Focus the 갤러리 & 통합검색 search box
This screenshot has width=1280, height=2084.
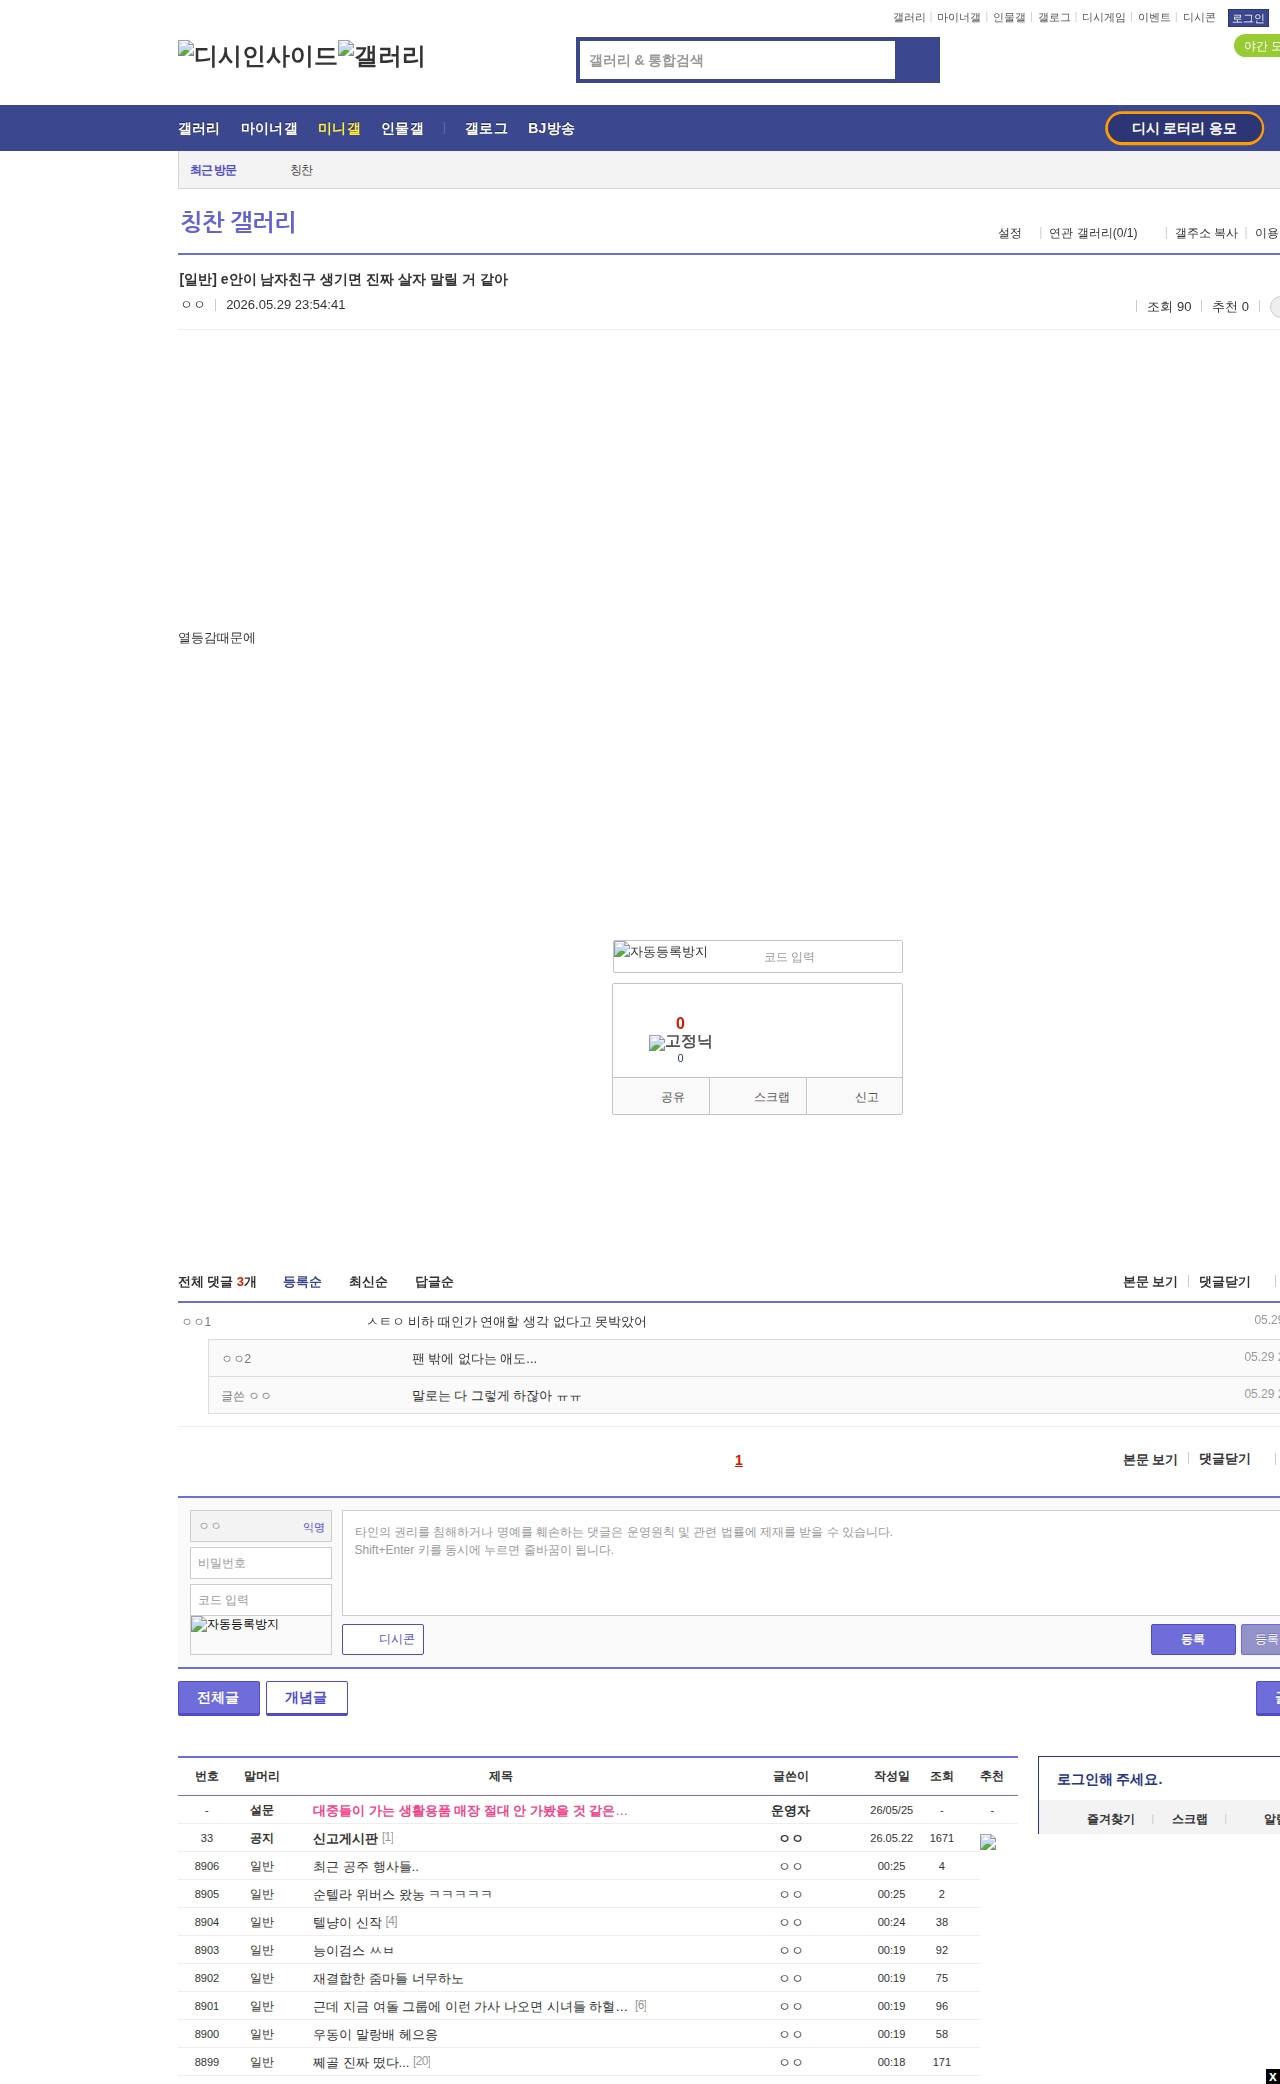coord(738,60)
